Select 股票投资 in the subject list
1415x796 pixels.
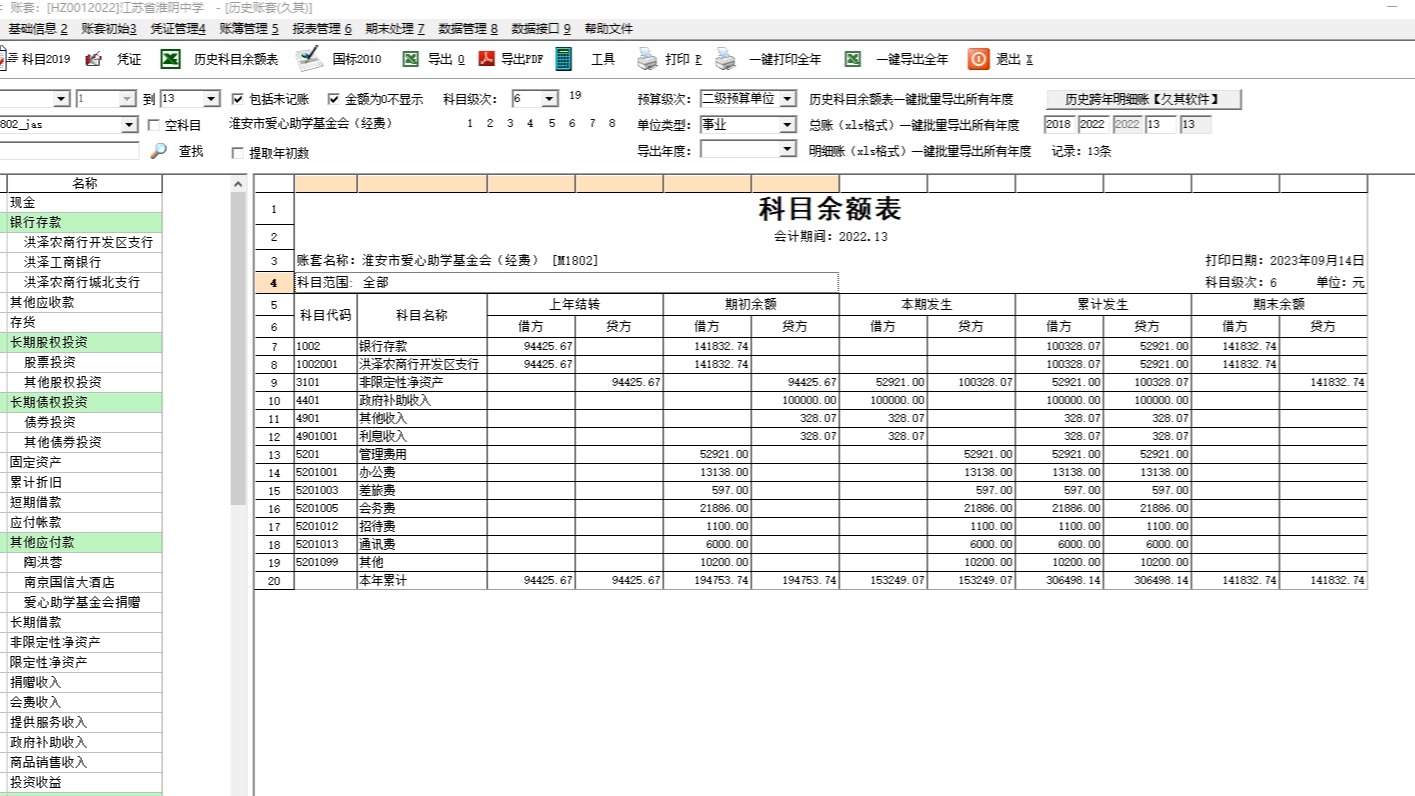coord(85,362)
